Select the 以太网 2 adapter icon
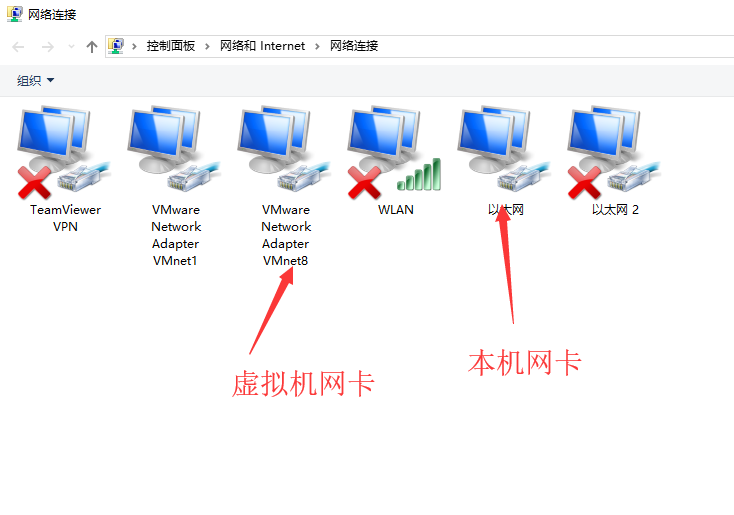Viewport: 734px width, 515px height. tap(614, 153)
